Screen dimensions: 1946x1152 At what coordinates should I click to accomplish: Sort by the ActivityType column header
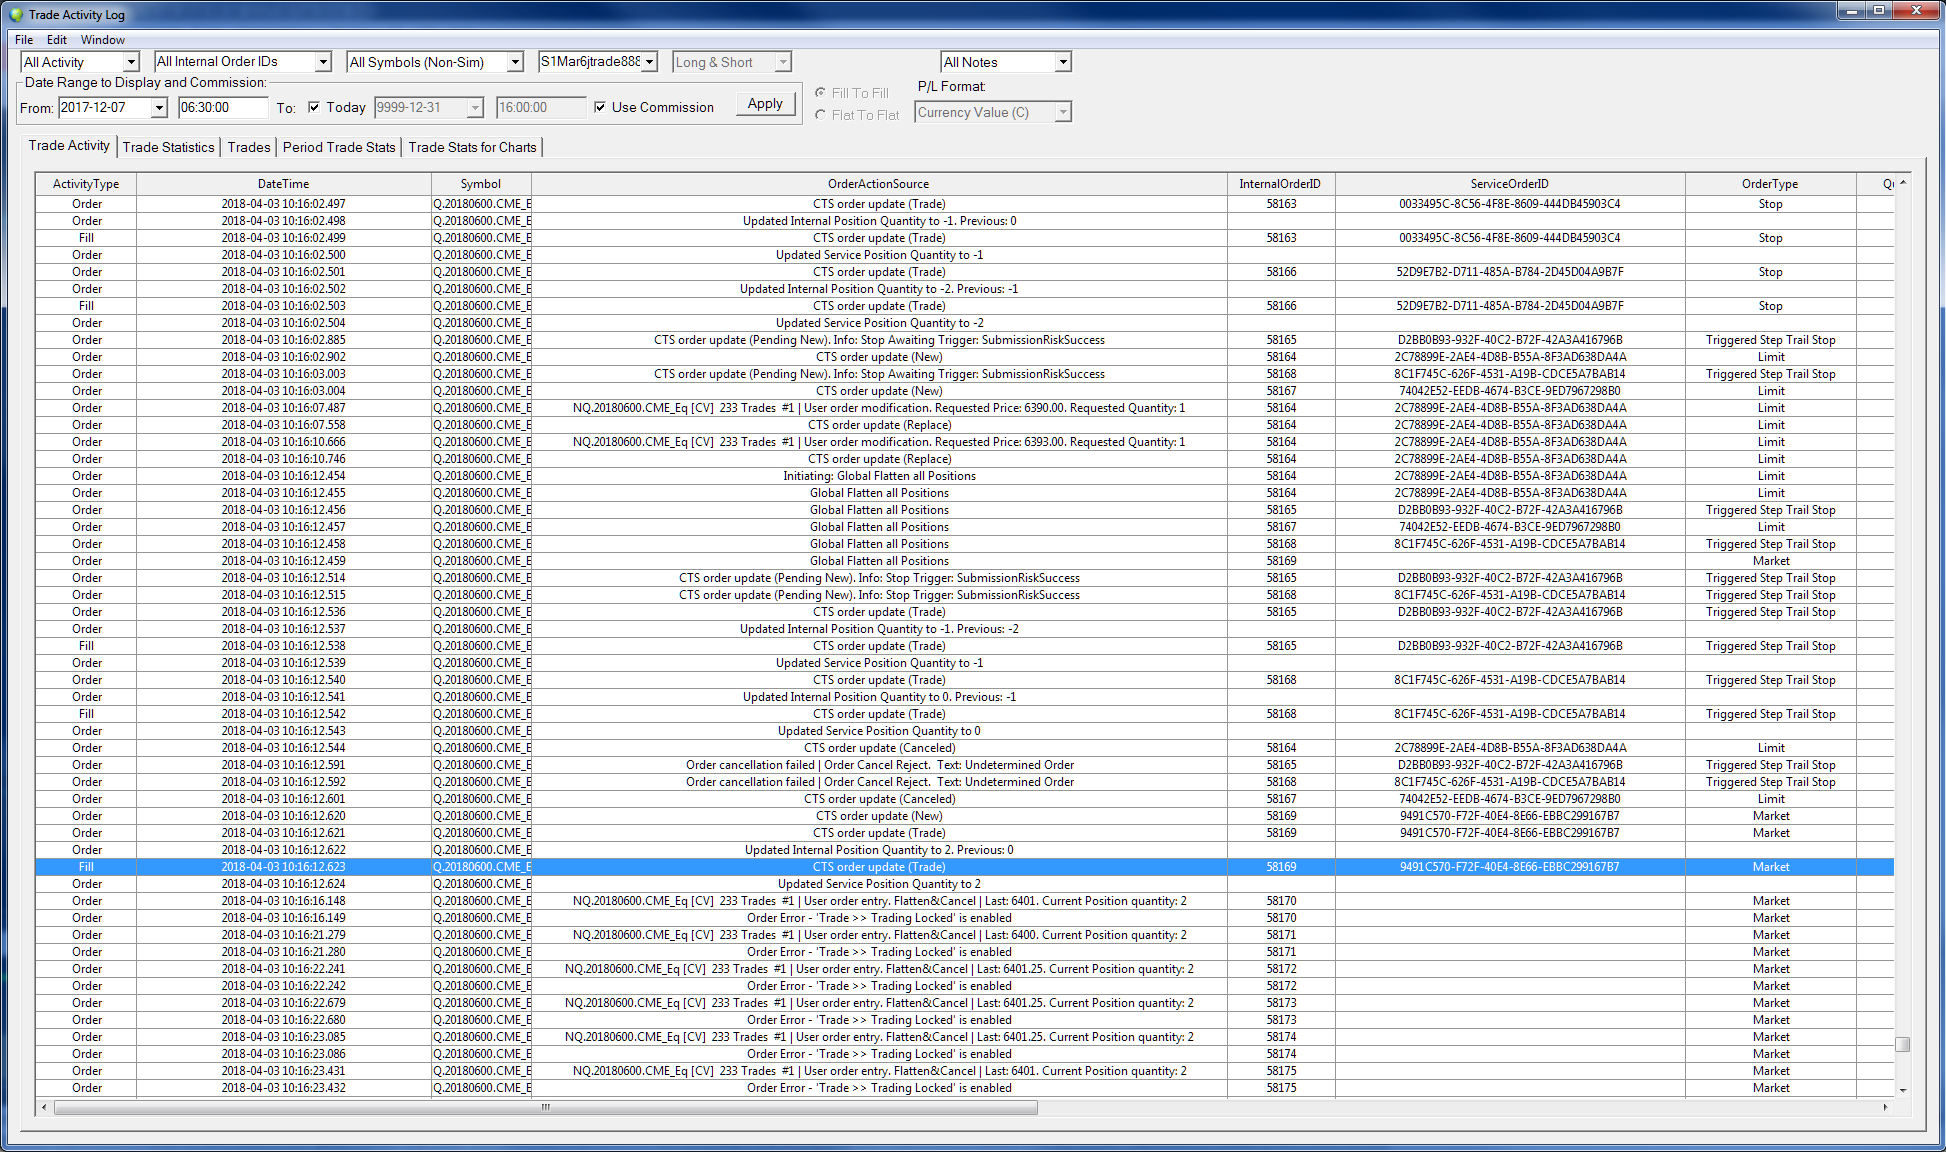pyautogui.click(x=86, y=184)
